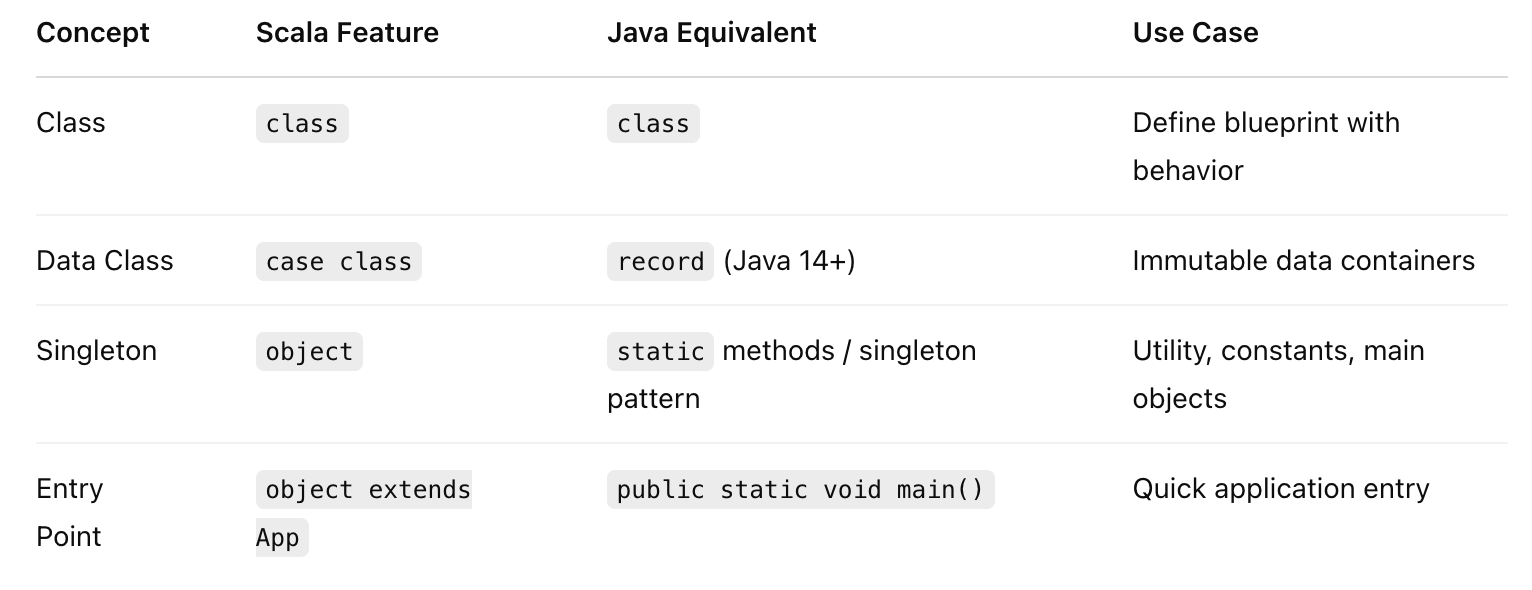The image size is (1532, 590).
Task: Click the Class concept cell
Action: [x=71, y=123]
